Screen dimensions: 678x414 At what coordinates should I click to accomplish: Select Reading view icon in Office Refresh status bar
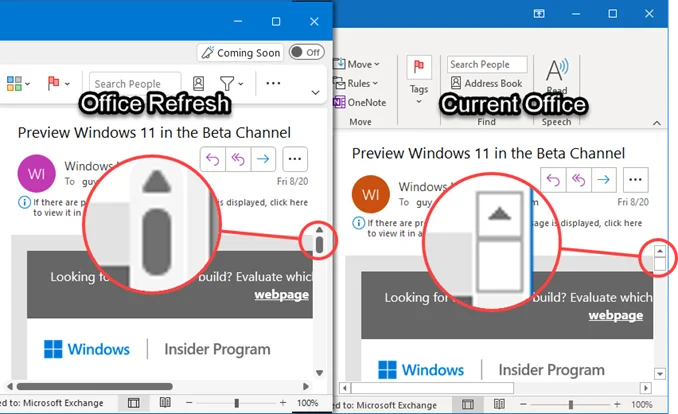[165, 403]
